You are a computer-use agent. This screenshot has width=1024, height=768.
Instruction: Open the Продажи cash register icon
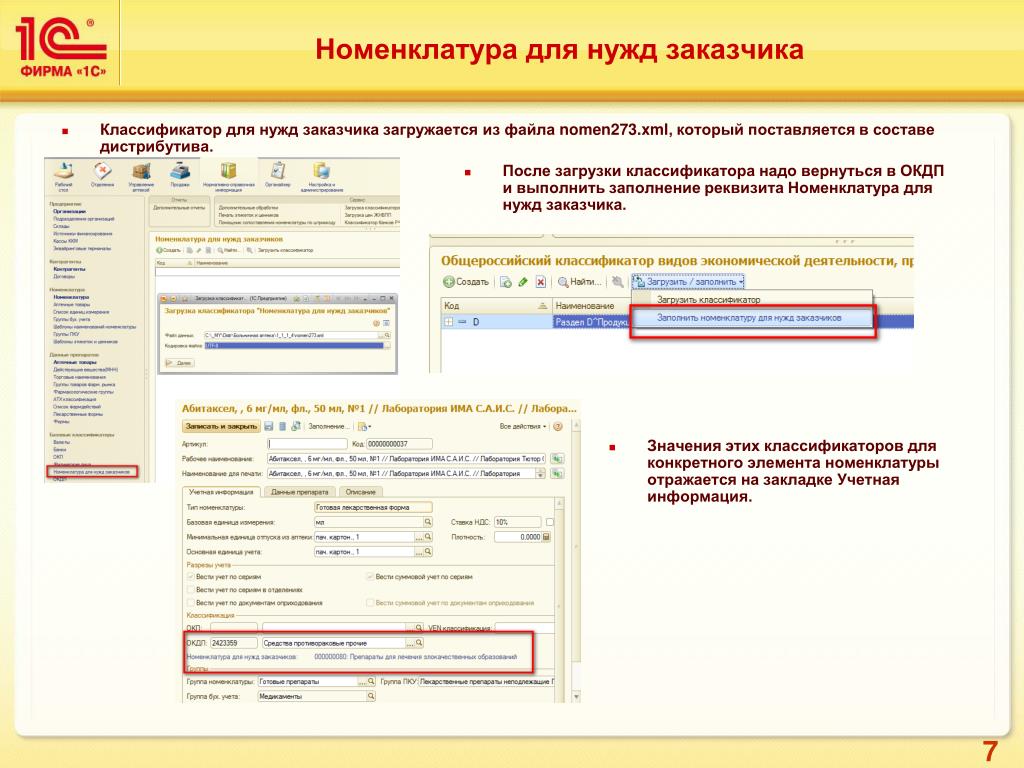click(x=180, y=171)
